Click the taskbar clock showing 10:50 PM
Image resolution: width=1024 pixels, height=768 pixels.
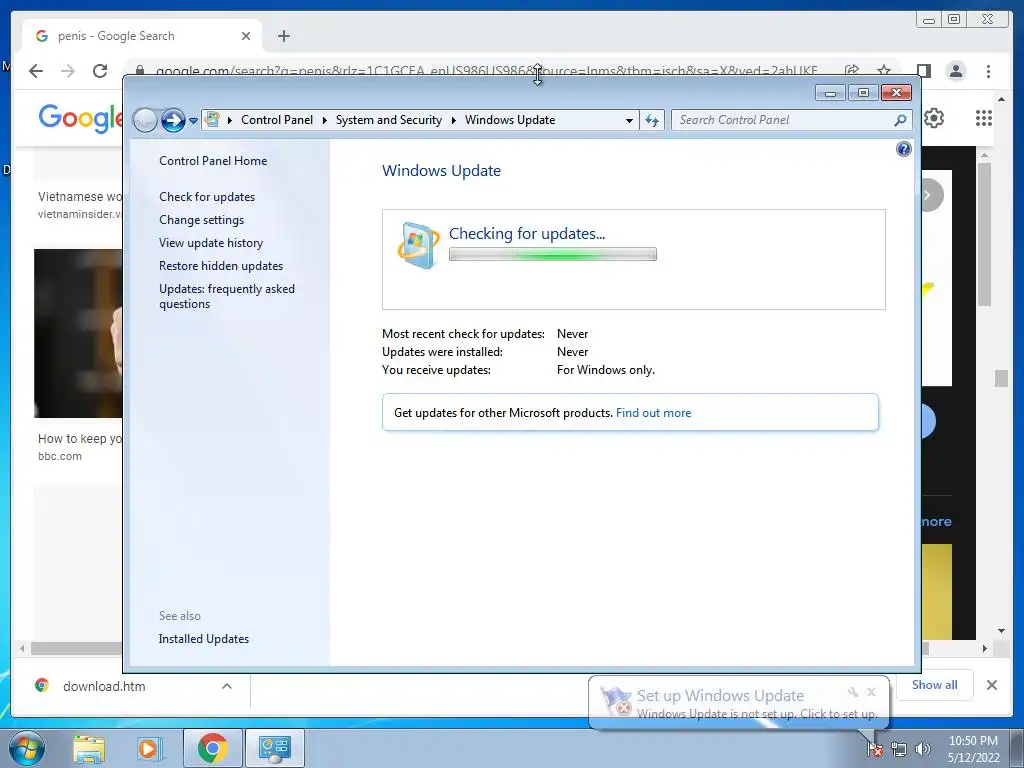click(973, 749)
